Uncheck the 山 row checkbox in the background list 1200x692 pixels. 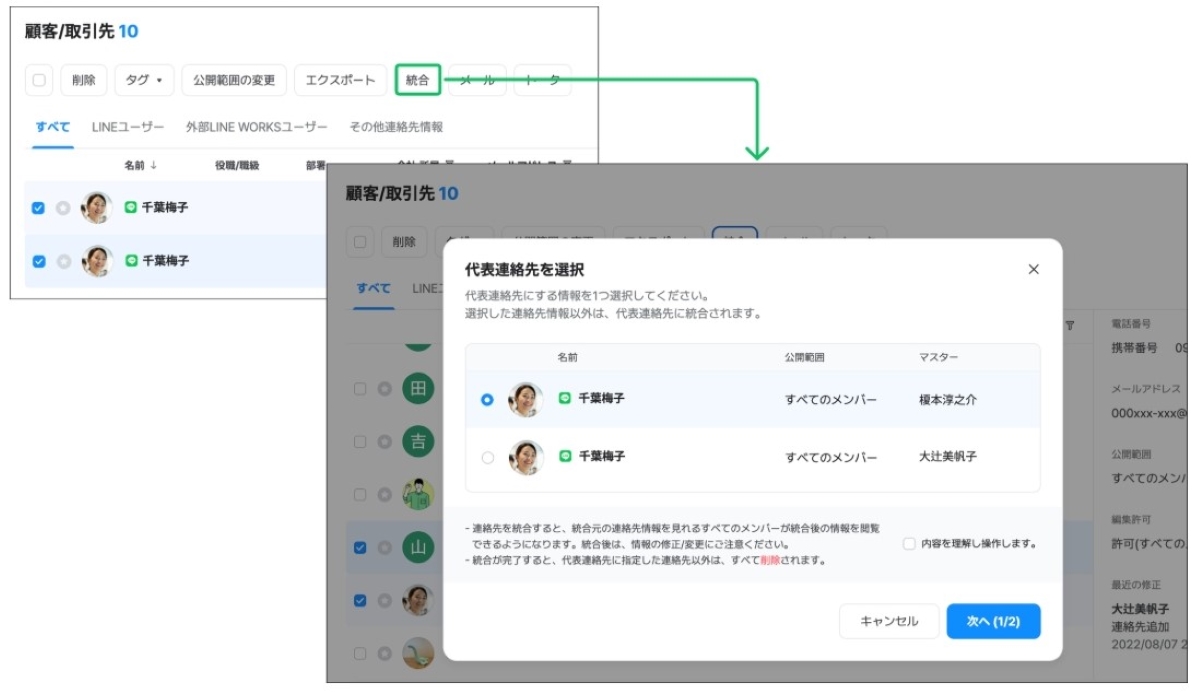(x=360, y=548)
